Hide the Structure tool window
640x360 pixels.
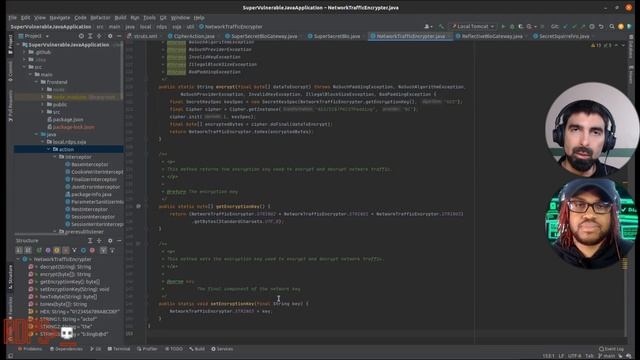pyautogui.click(x=119, y=241)
